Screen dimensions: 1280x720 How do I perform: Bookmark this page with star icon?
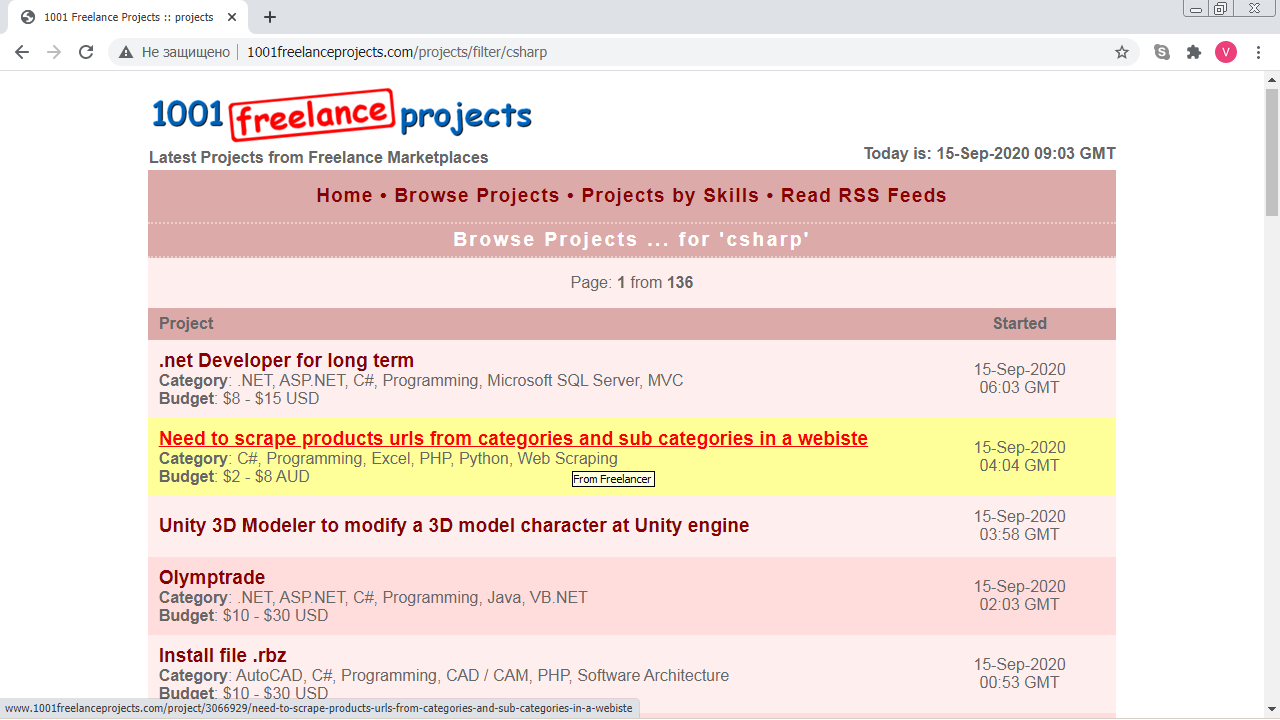[x=1122, y=52]
